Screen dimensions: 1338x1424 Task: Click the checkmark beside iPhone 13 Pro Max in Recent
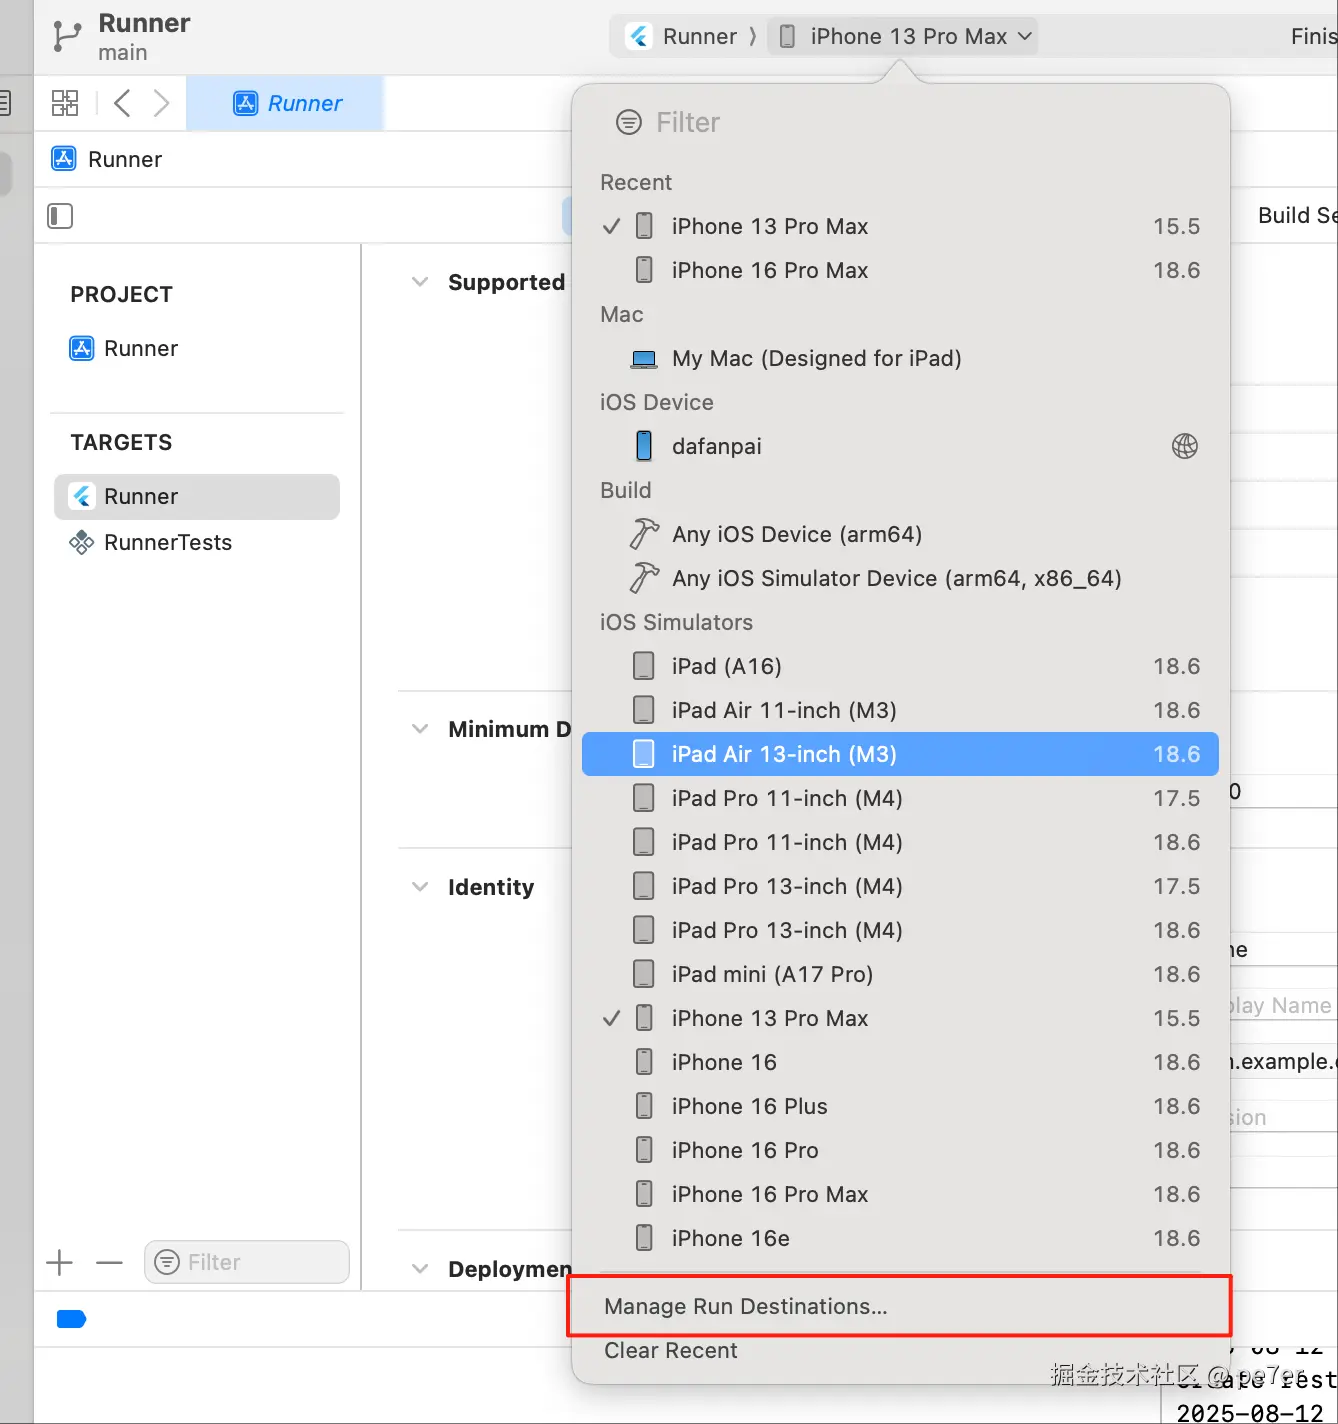[611, 226]
